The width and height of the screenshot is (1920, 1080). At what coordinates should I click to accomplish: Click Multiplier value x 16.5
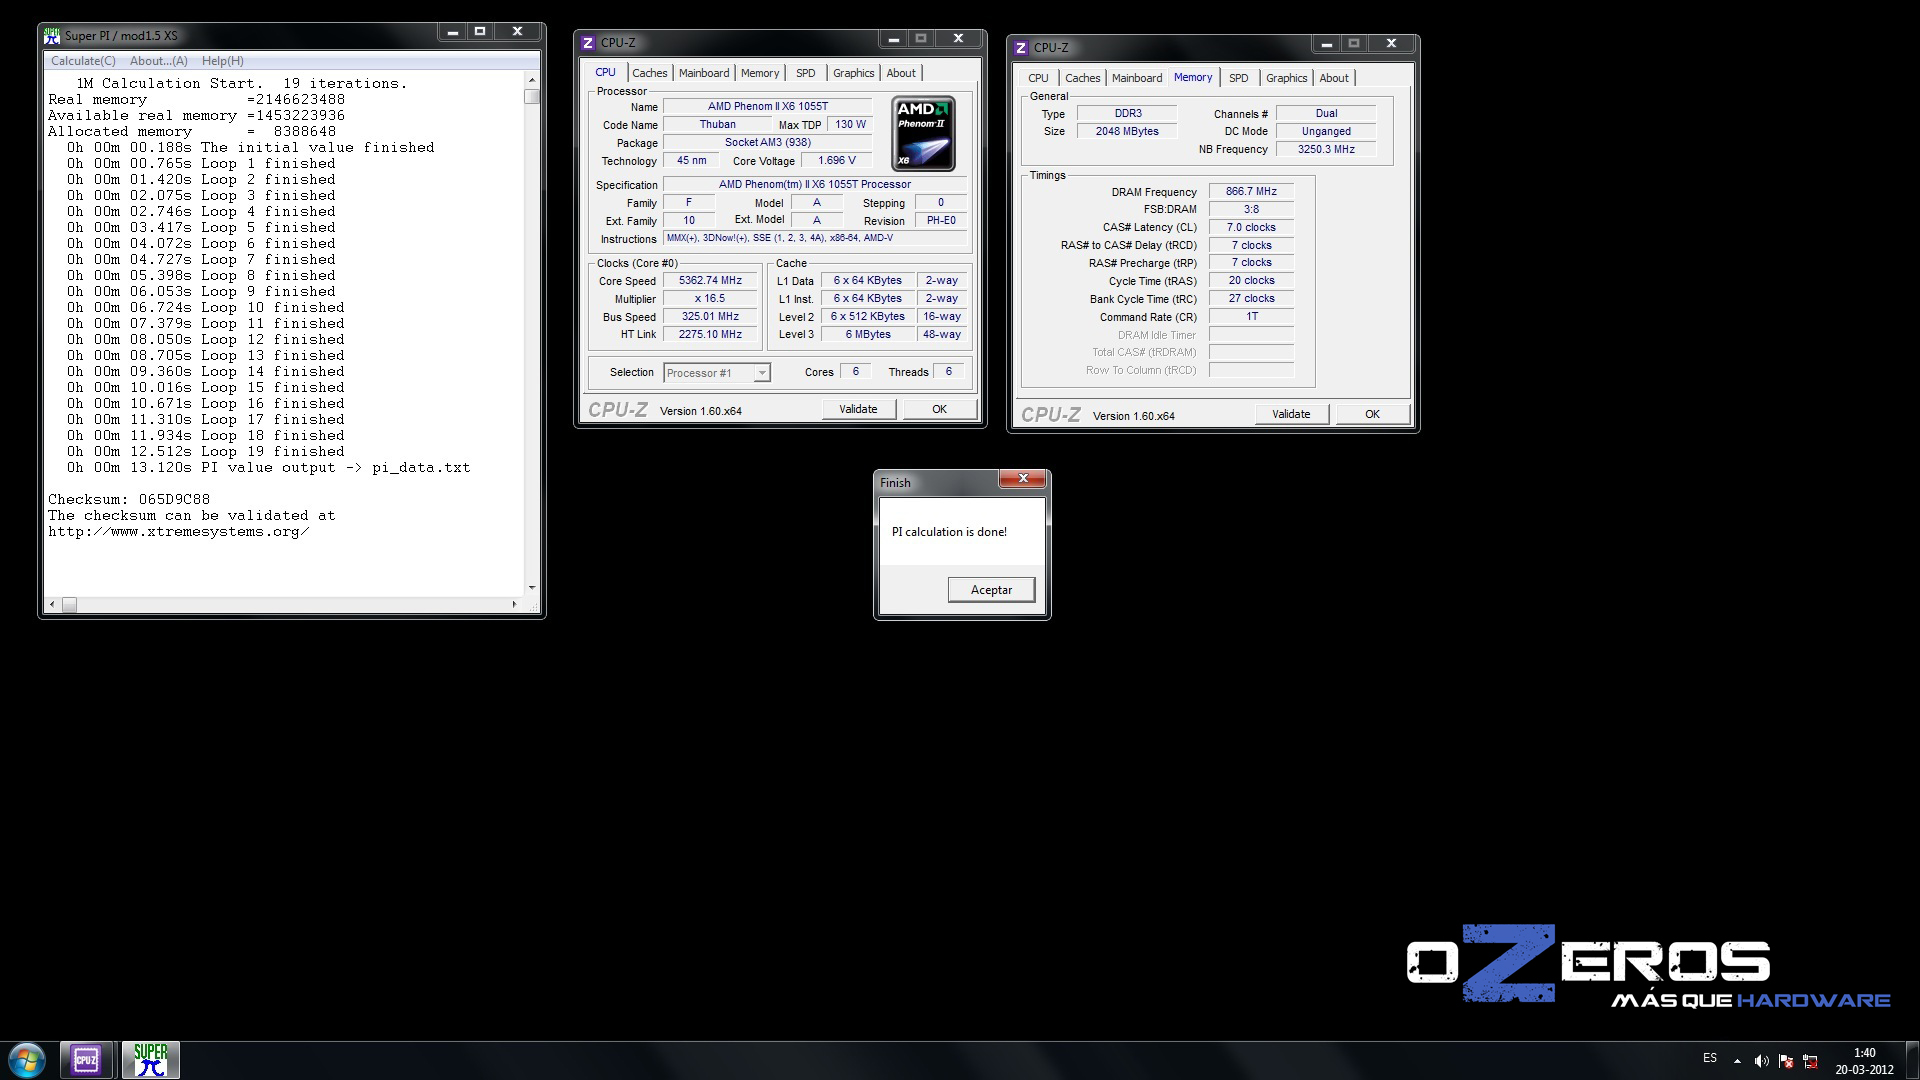710,299
